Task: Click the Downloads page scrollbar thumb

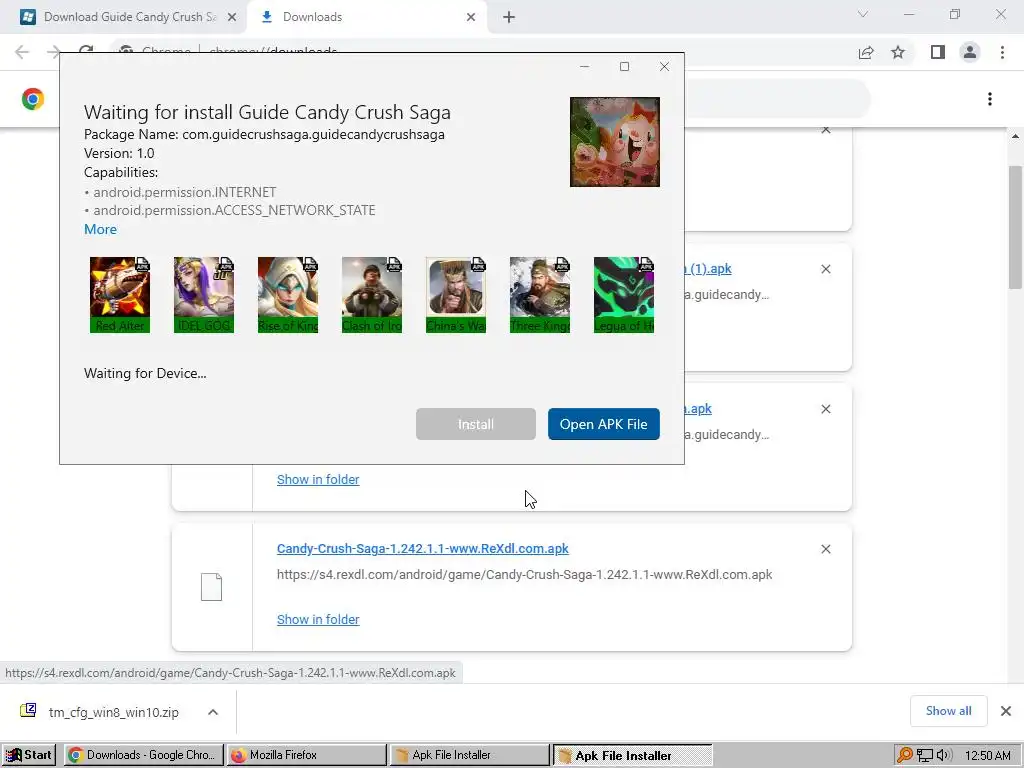Action: pyautogui.click(x=1015, y=227)
